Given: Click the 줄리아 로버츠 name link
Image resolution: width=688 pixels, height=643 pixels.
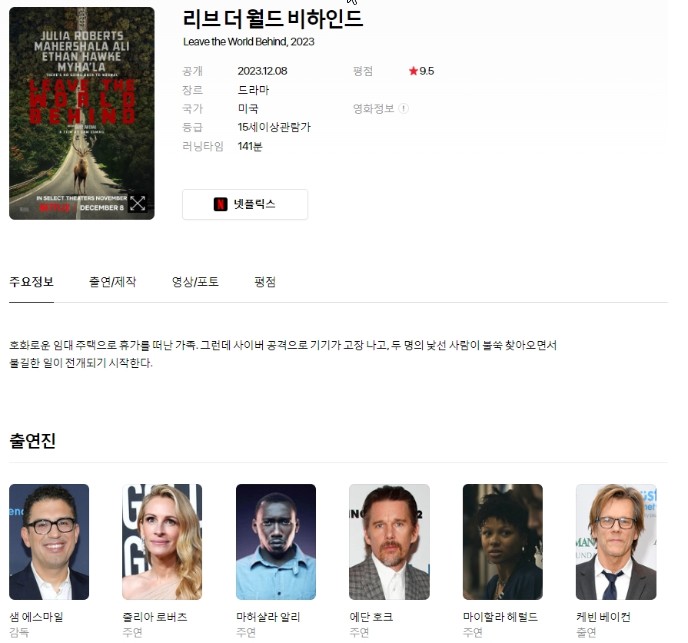Looking at the screenshot, I should pos(155,617).
